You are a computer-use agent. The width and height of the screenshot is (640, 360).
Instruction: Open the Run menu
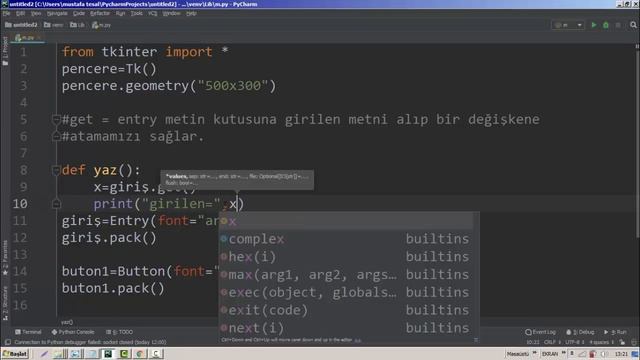tap(120, 13)
